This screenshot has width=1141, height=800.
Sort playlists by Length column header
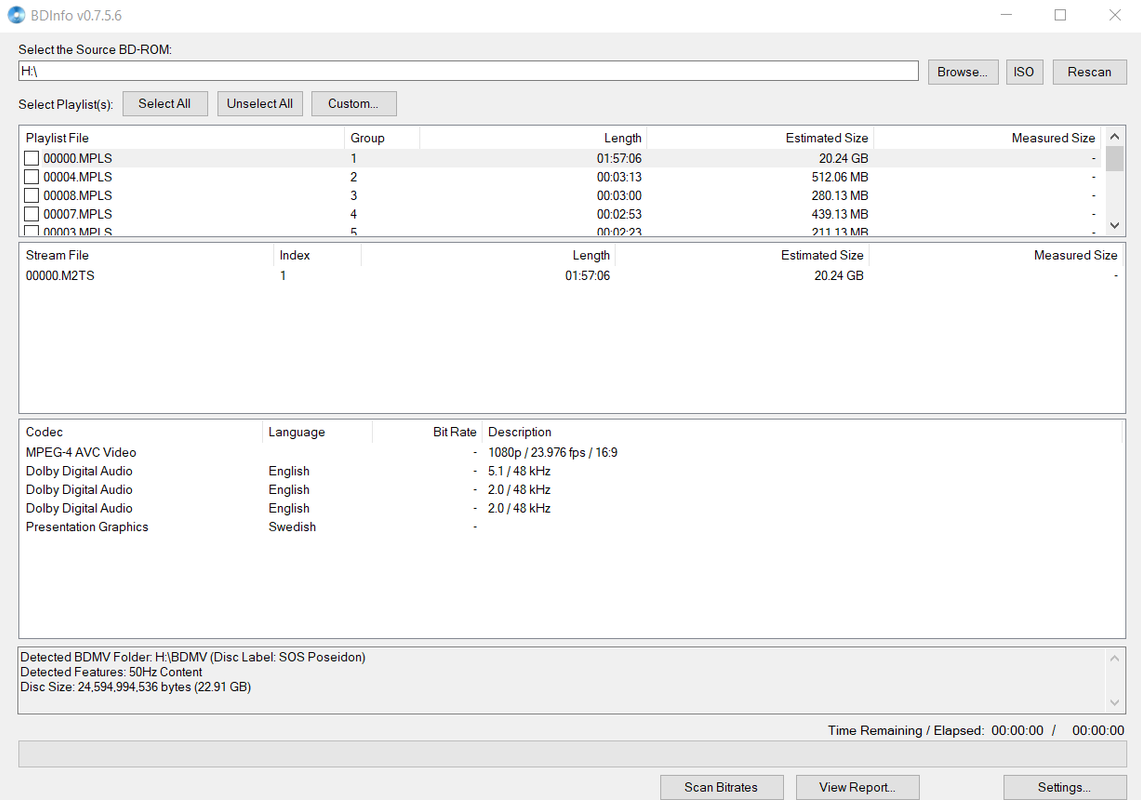pos(533,138)
